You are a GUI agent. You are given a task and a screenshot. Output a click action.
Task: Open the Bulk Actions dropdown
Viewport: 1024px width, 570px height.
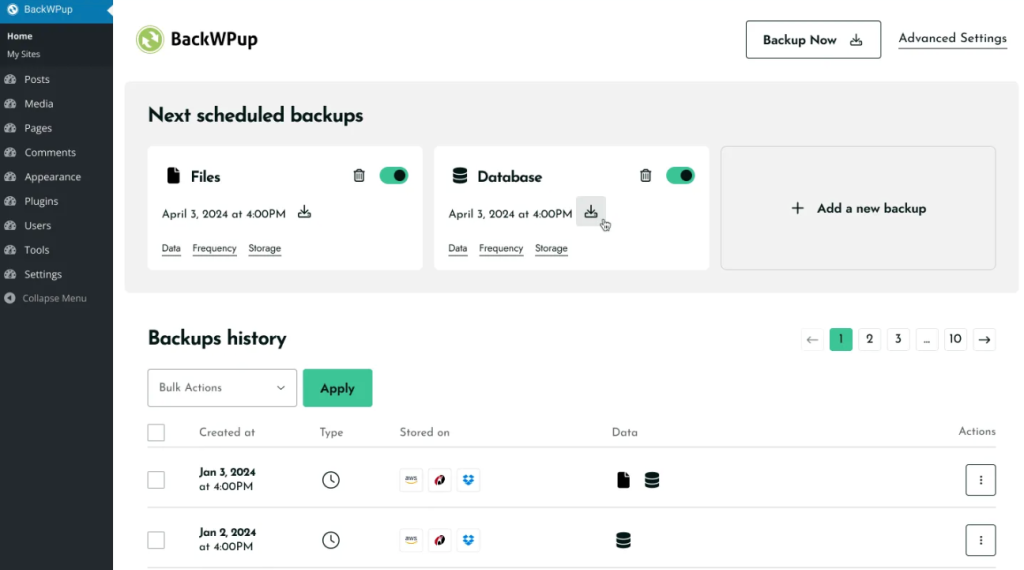point(222,388)
